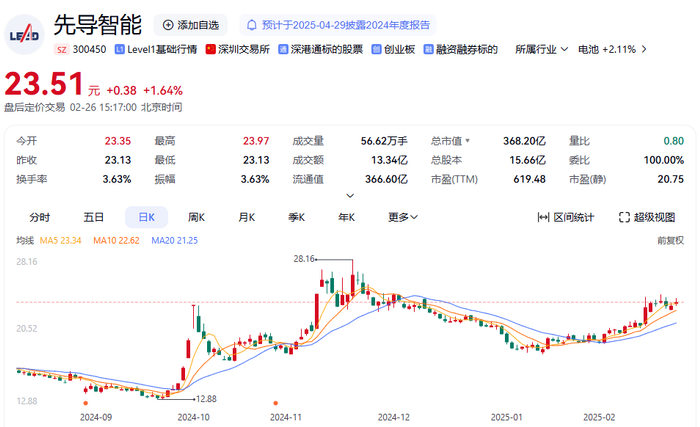Click the +1.64% change percentage
The width and height of the screenshot is (700, 427).
[x=163, y=91]
